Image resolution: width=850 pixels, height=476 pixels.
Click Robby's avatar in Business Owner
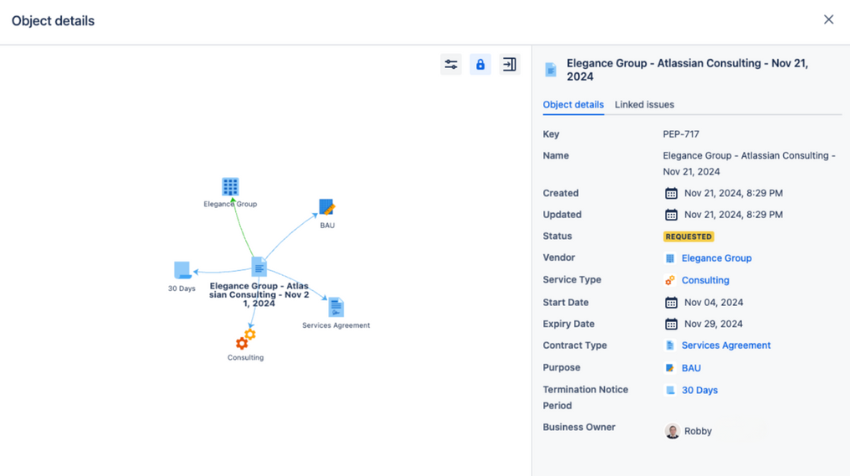pyautogui.click(x=672, y=431)
